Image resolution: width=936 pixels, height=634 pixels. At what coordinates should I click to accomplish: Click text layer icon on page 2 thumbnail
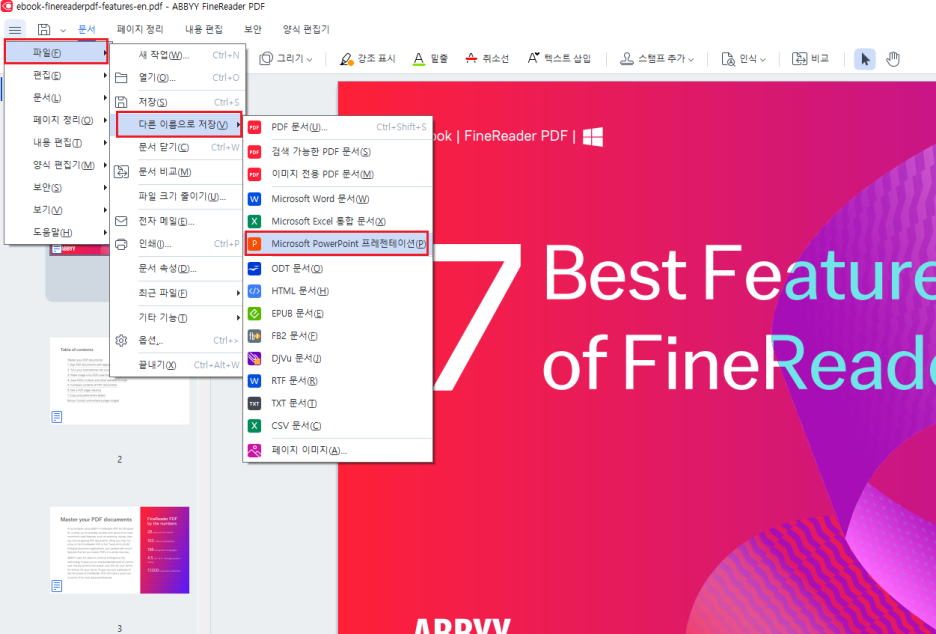57,417
